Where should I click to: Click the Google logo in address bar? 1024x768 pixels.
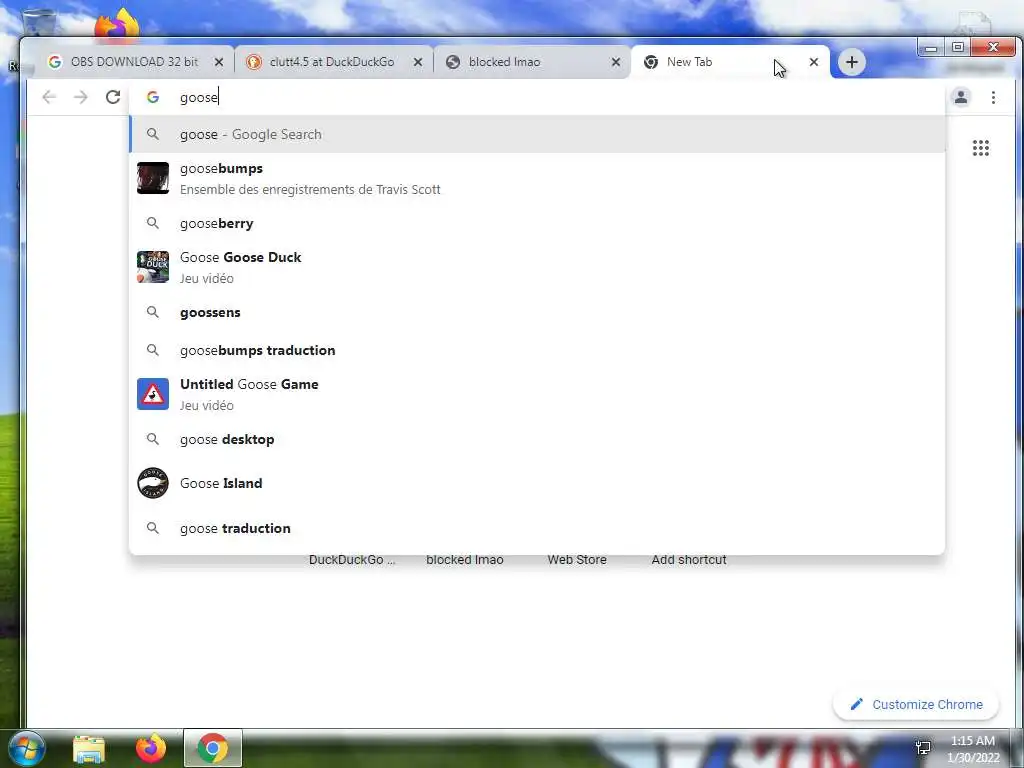pos(153,97)
